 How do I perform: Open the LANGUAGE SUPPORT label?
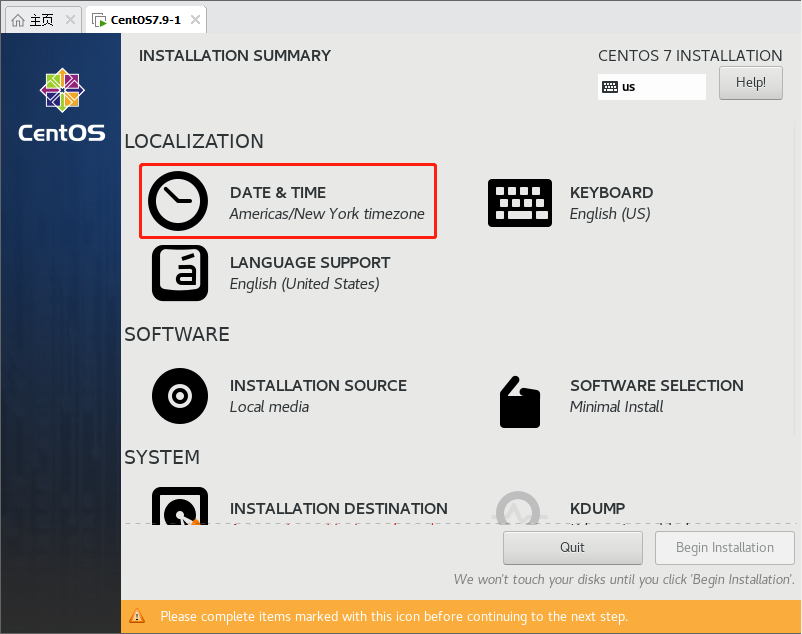pyautogui.click(x=310, y=263)
